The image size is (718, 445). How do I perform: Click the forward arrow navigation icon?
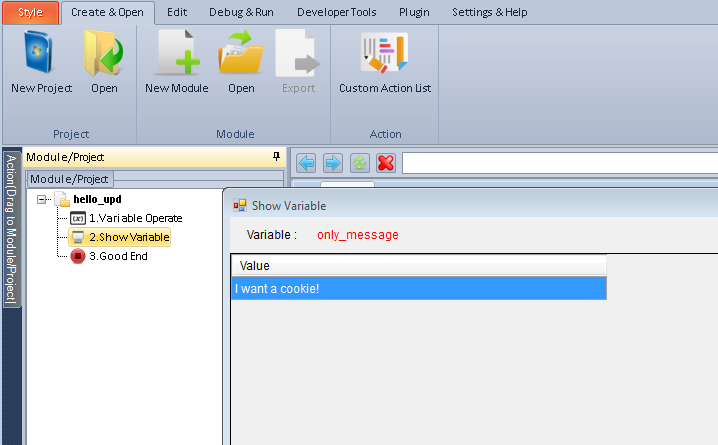pyautogui.click(x=333, y=163)
